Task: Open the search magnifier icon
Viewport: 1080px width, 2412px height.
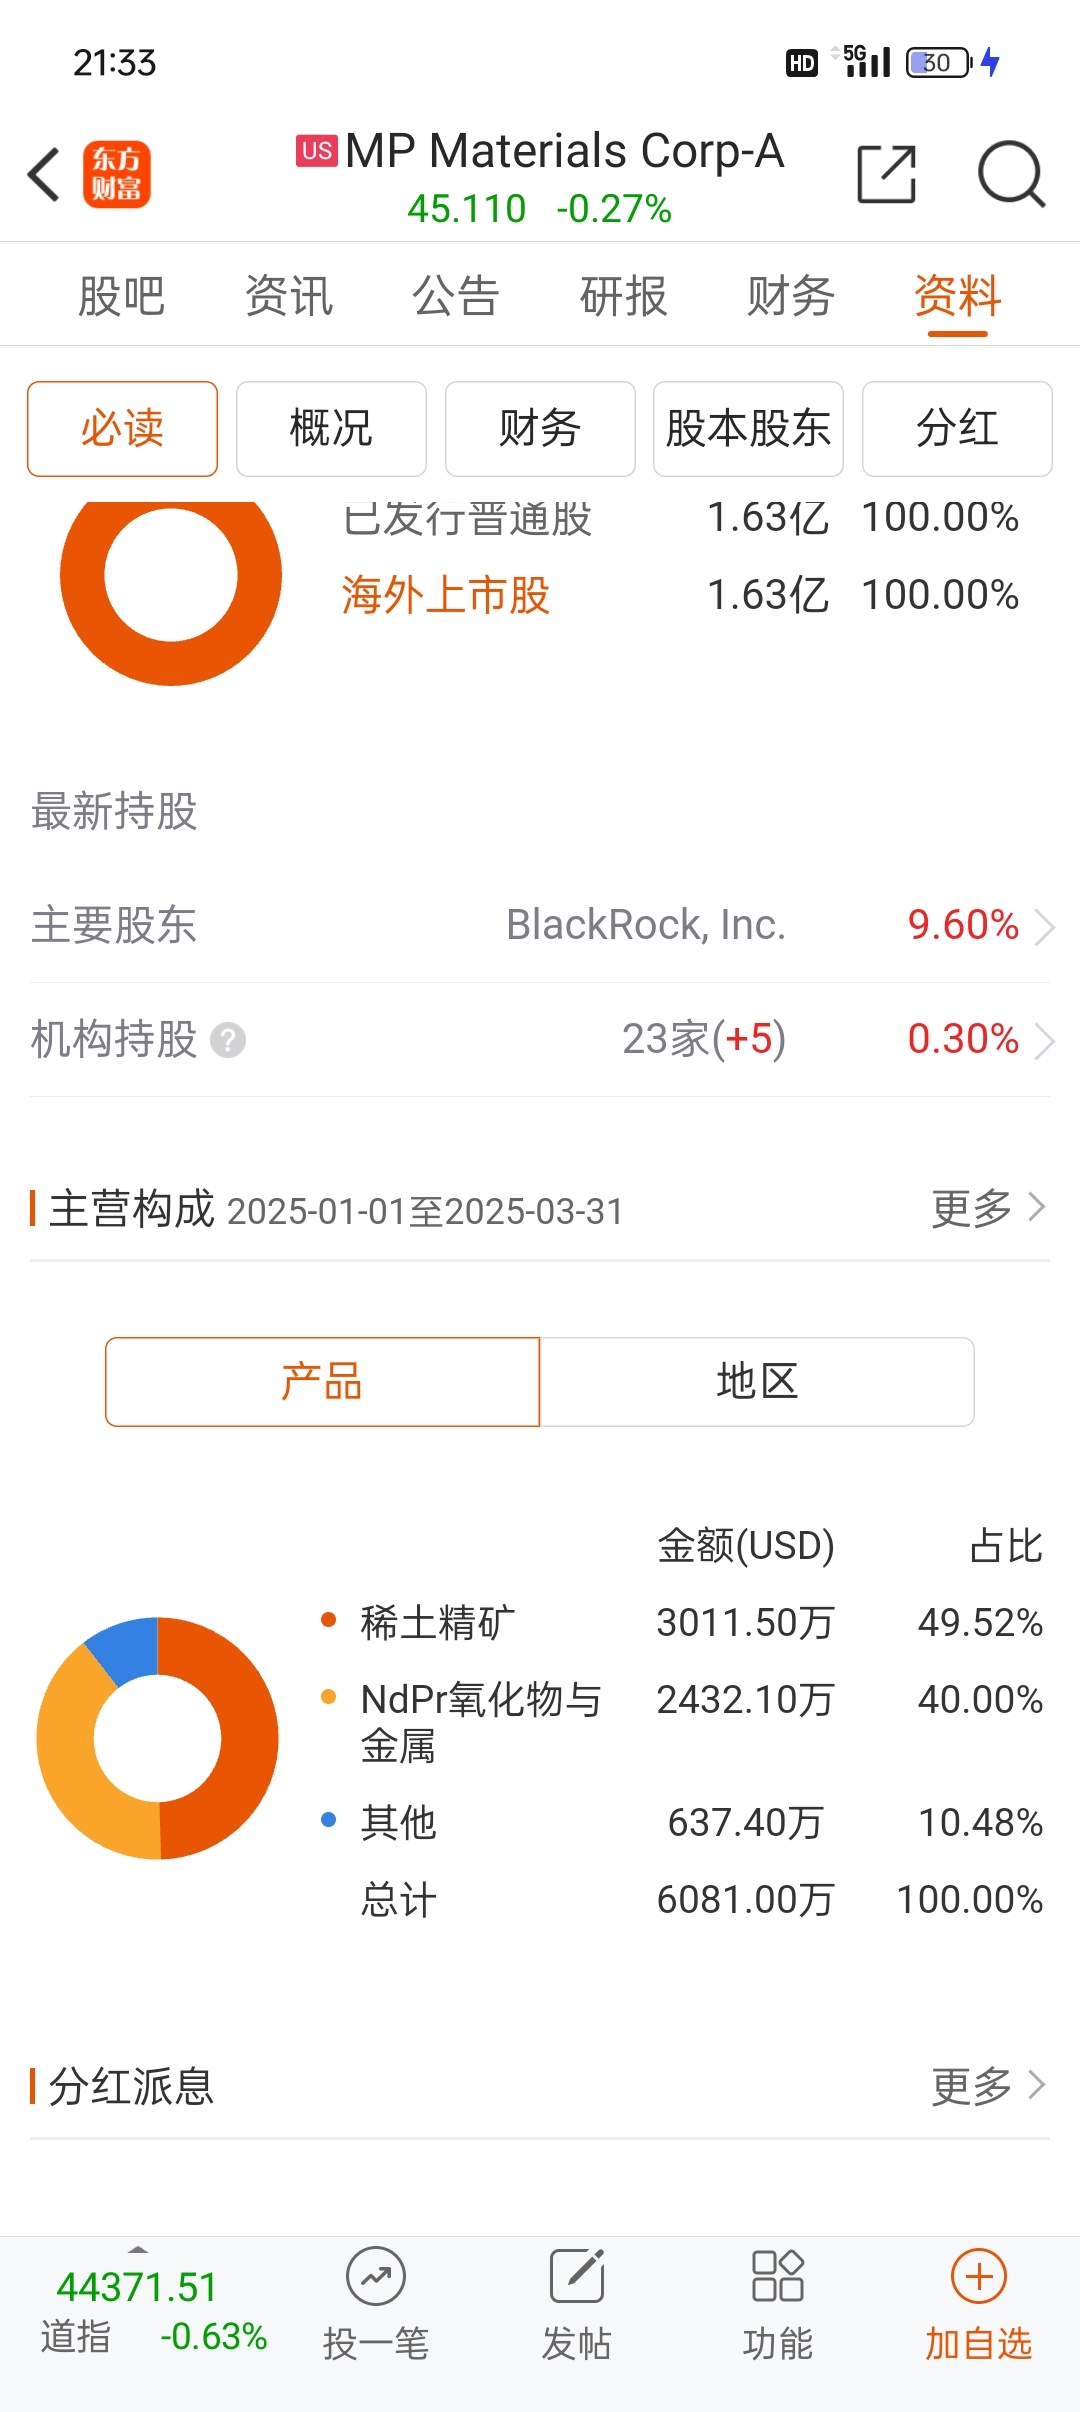Action: [1011, 174]
